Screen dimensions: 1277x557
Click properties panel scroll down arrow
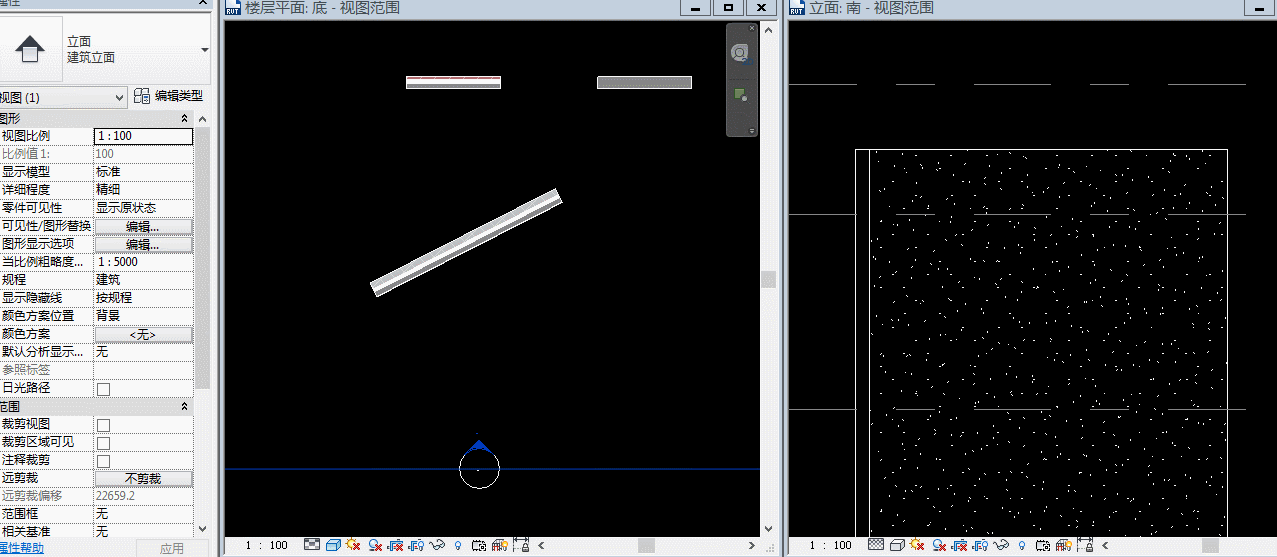(203, 529)
